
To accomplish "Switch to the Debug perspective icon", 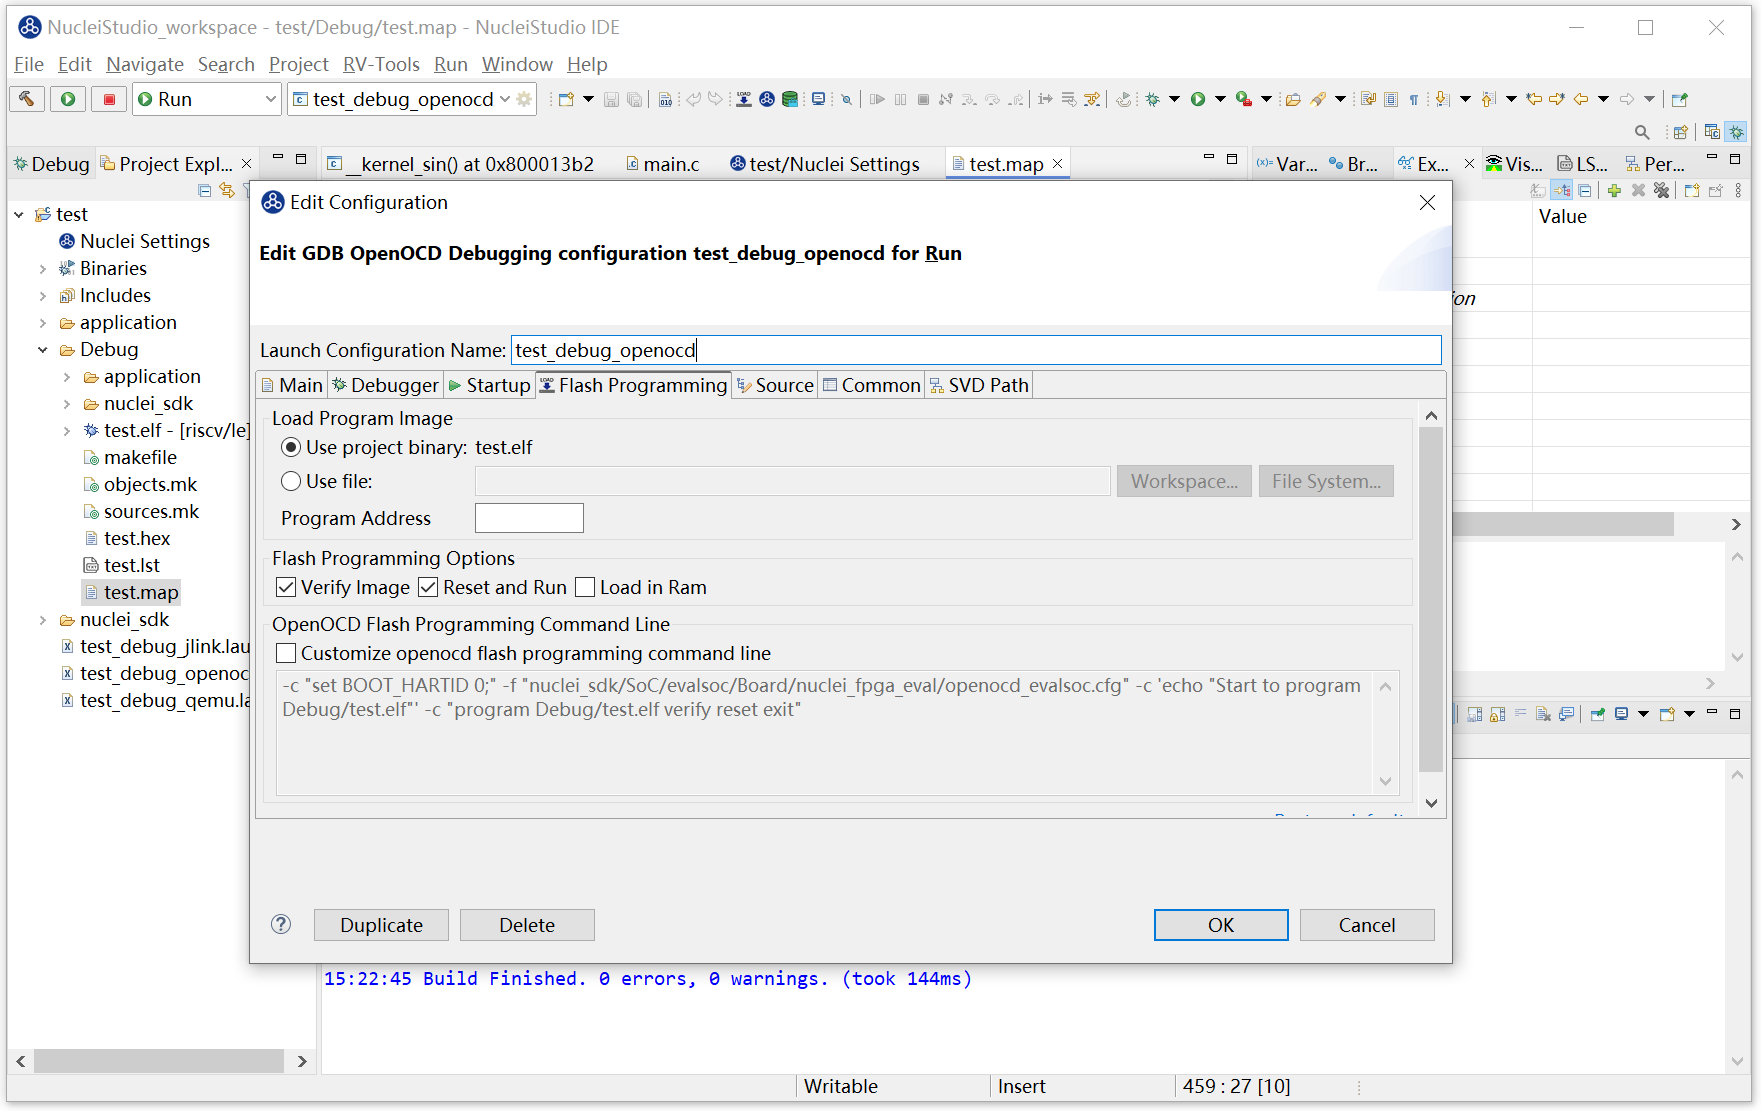I will 1737,132.
